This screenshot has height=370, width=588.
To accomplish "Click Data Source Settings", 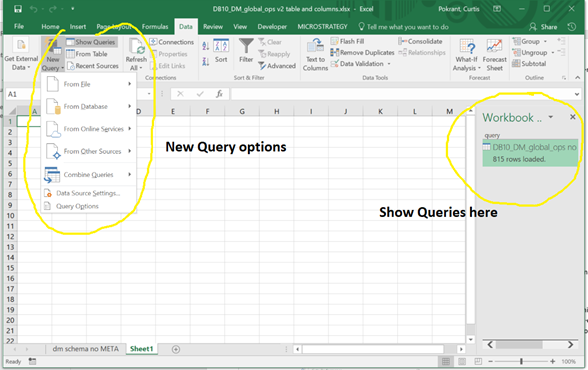I will 88,193.
